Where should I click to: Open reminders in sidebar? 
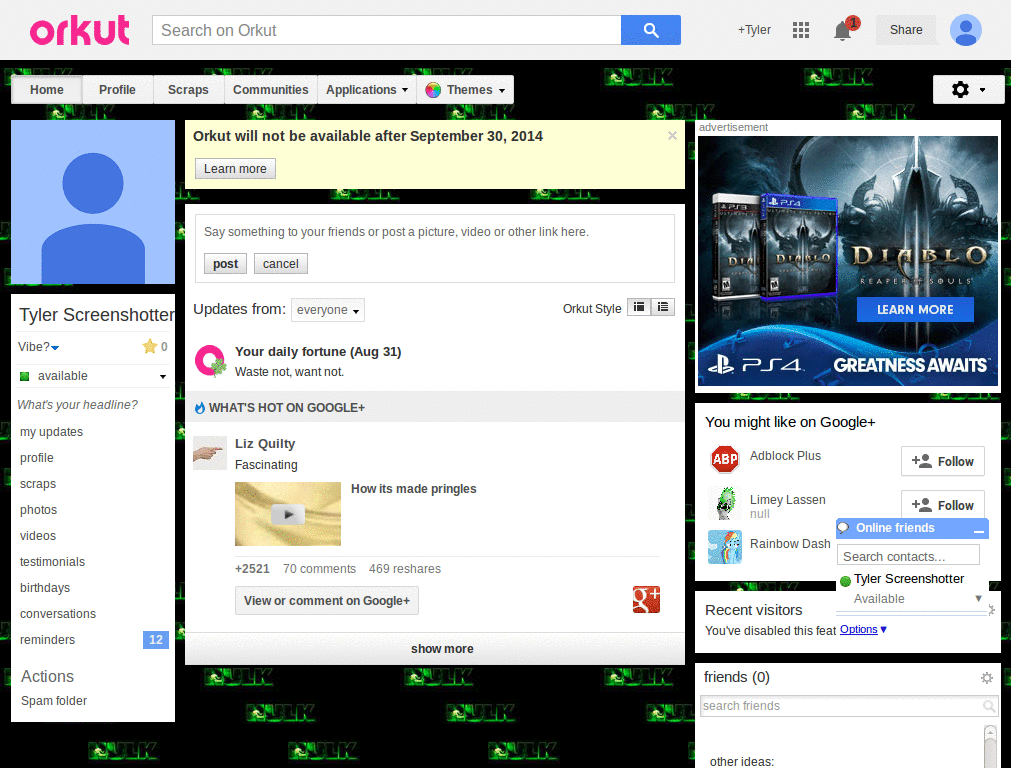(x=48, y=640)
